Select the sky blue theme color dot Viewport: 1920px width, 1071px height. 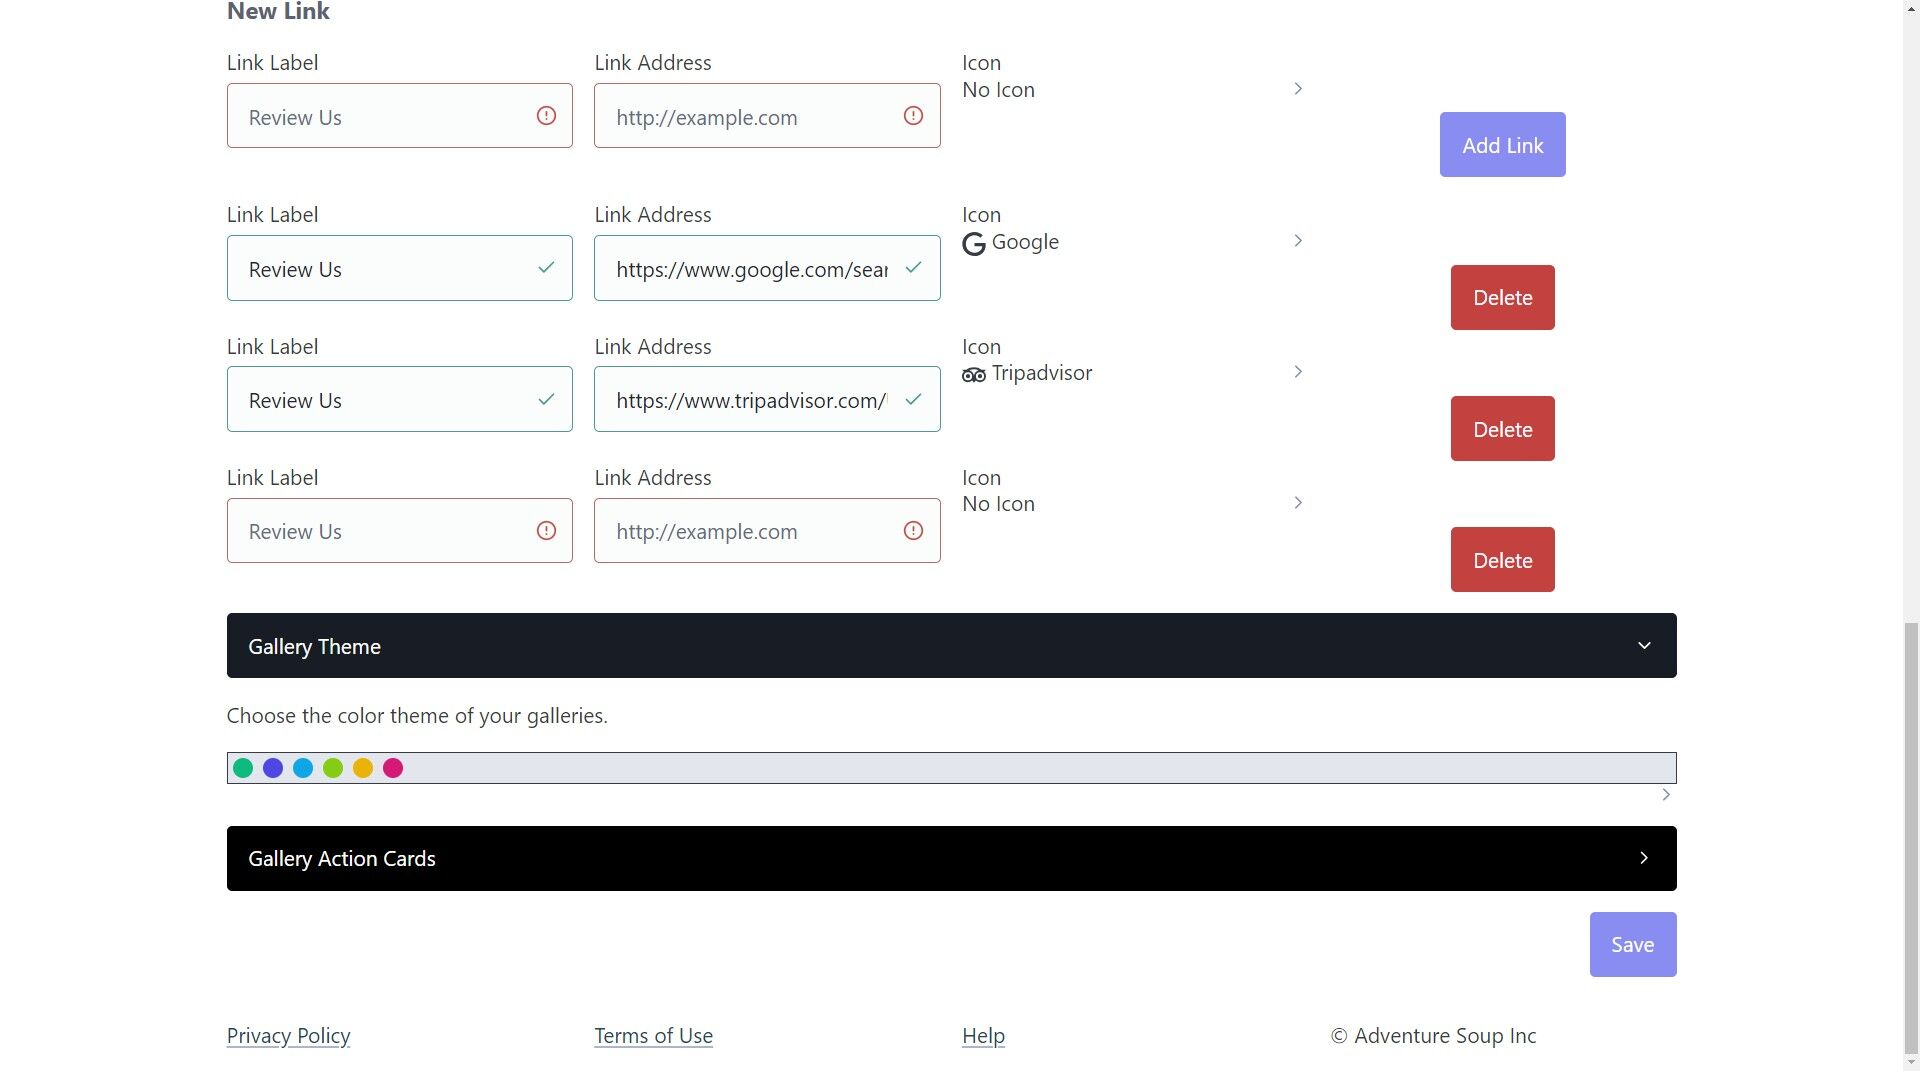[303, 768]
